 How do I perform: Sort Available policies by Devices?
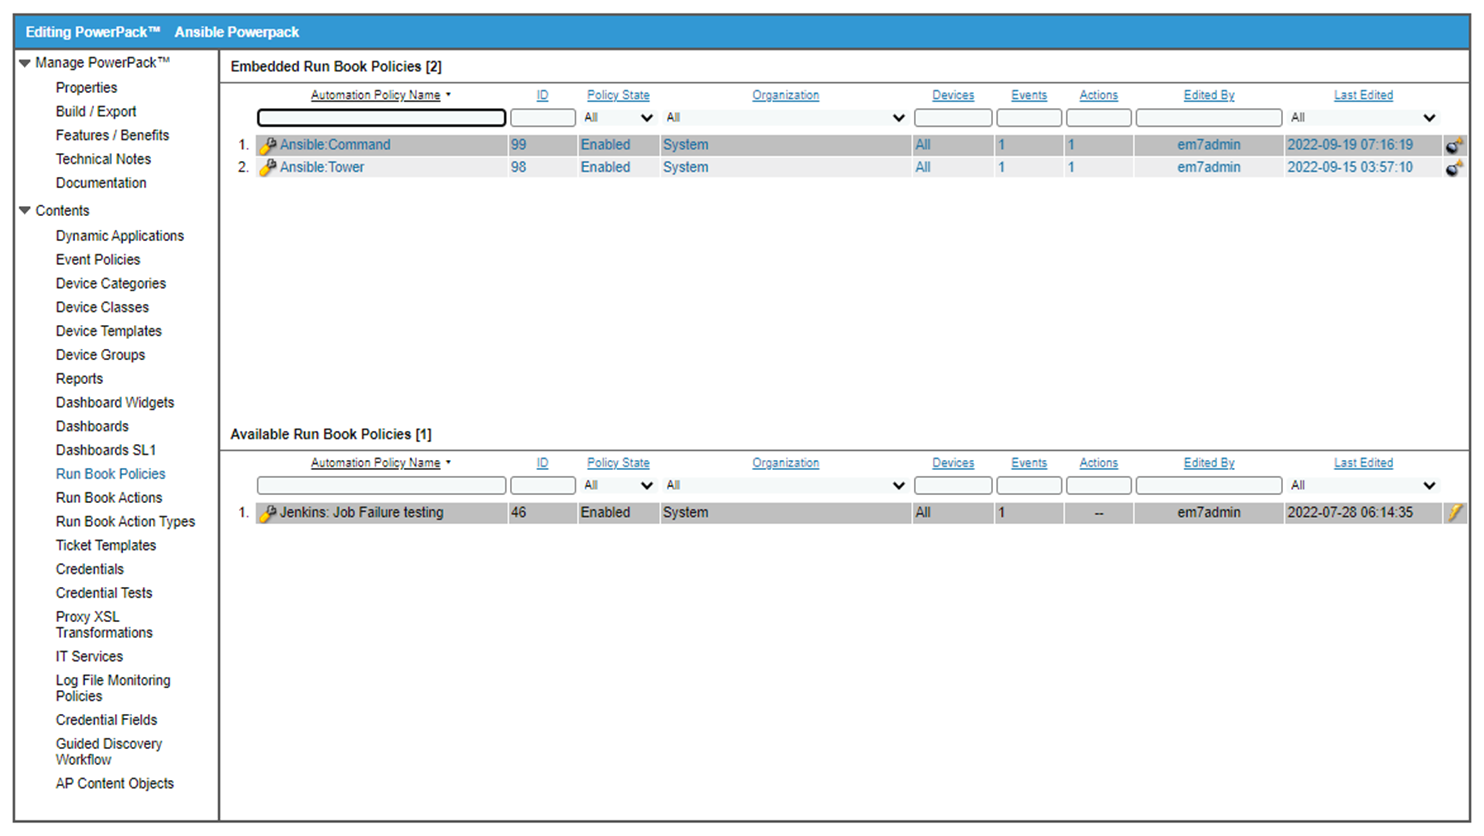coord(953,464)
